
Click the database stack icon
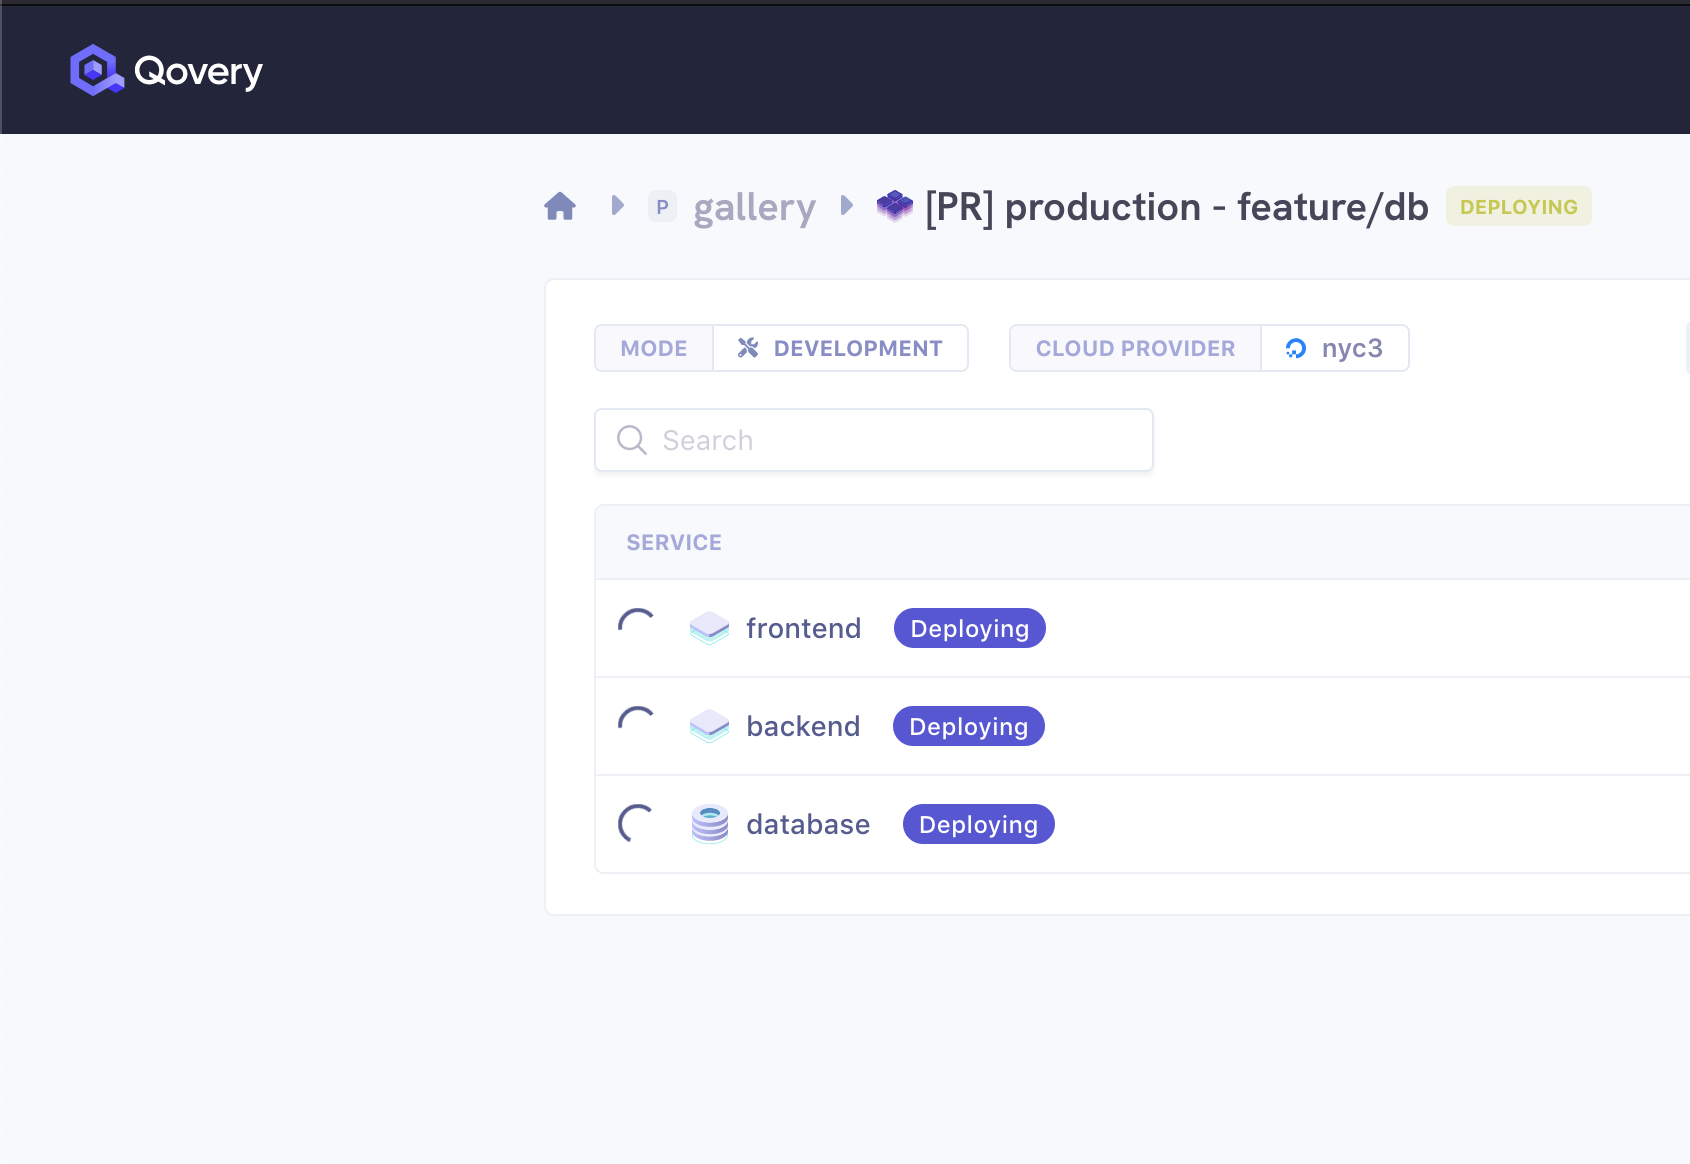point(710,824)
